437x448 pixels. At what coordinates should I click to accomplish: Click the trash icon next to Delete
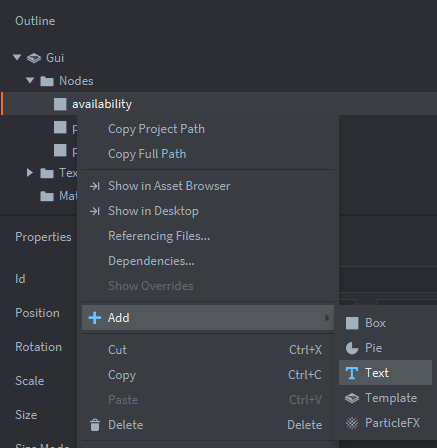click(95, 425)
